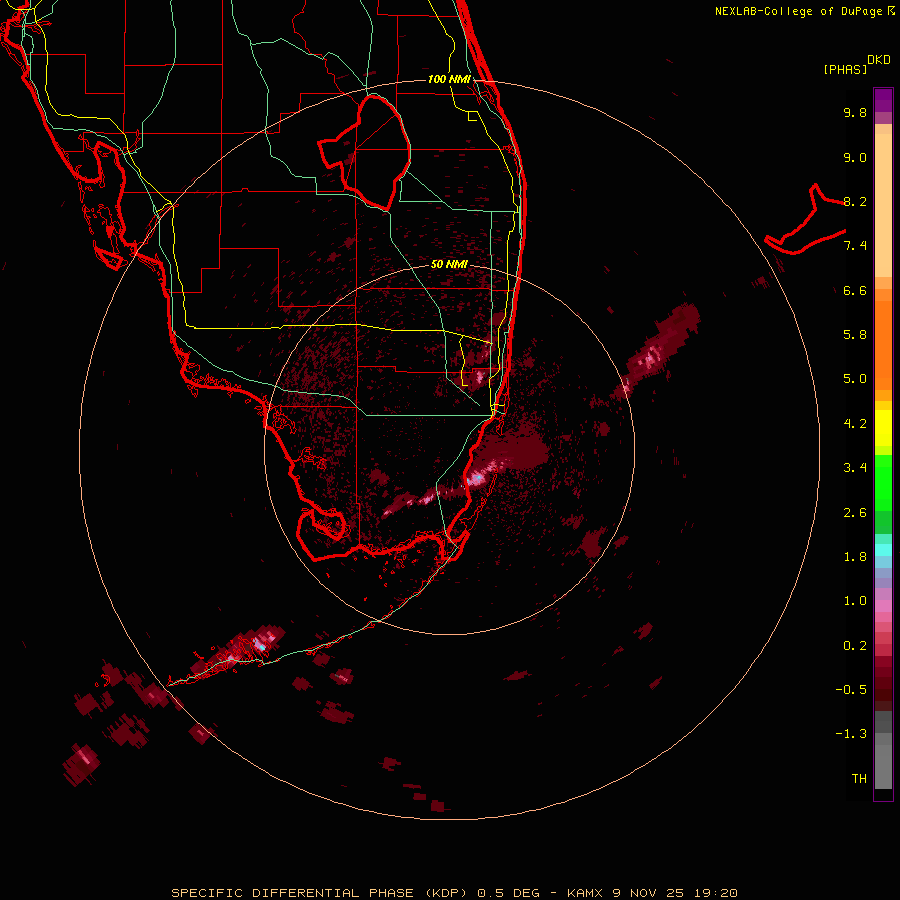Click the 50 NMI range ring label
The height and width of the screenshot is (900, 900).
pyautogui.click(x=449, y=264)
